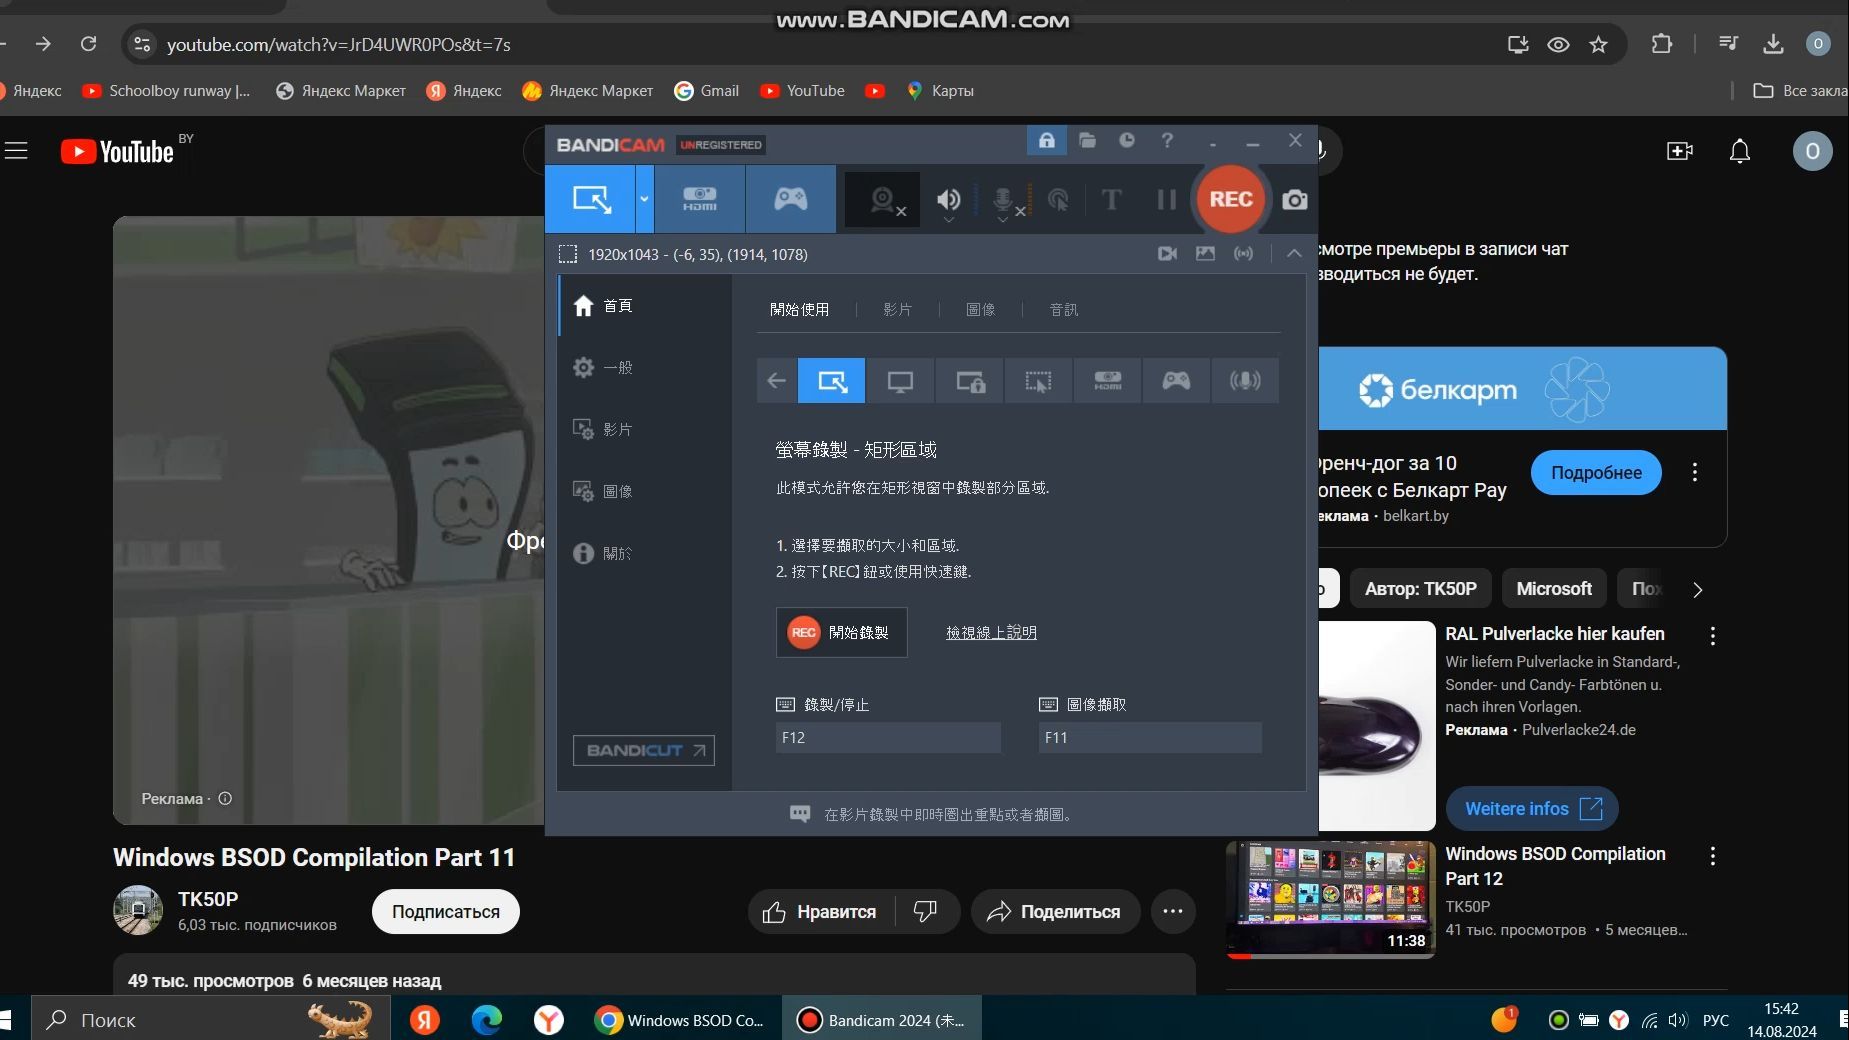Take a screenshot with the camera icon
Image resolution: width=1849 pixels, height=1040 pixels.
[1294, 200]
